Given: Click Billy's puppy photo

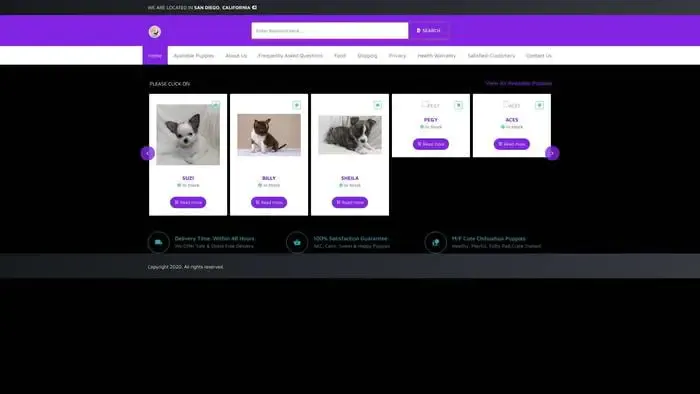Looking at the screenshot, I should point(269,135).
